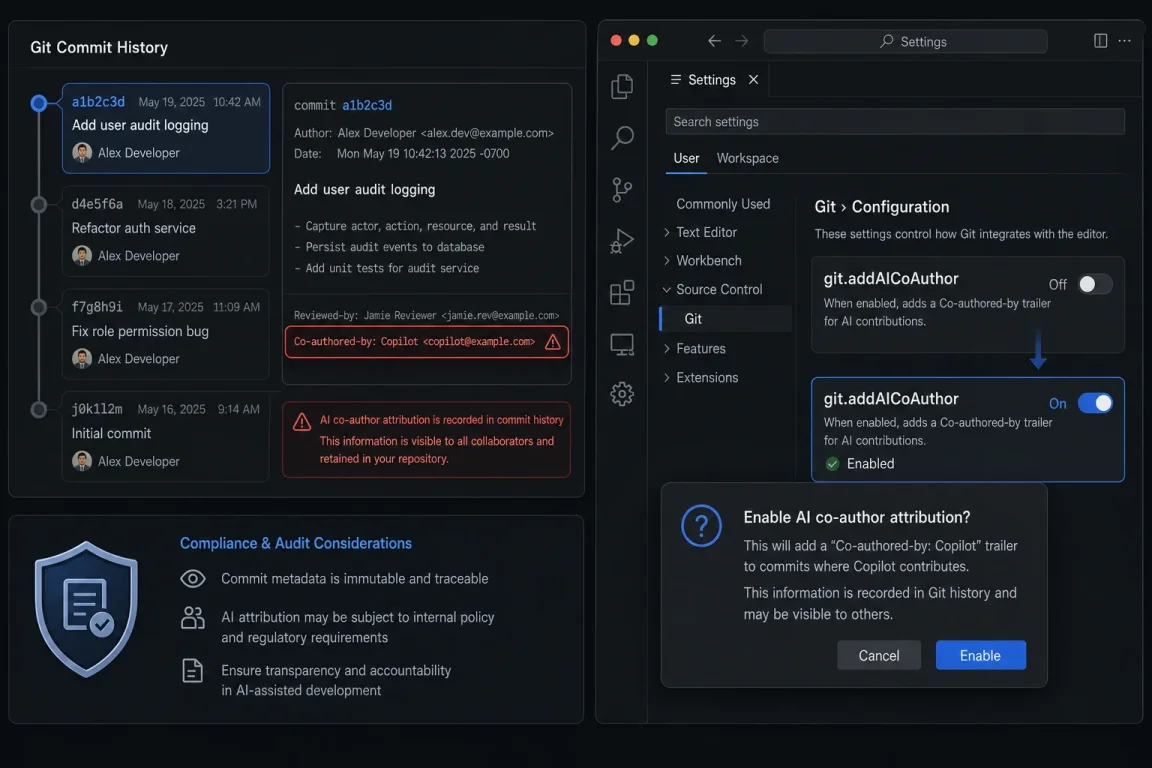Open the Source Control branch icon
The image size is (1152, 768).
[622, 190]
